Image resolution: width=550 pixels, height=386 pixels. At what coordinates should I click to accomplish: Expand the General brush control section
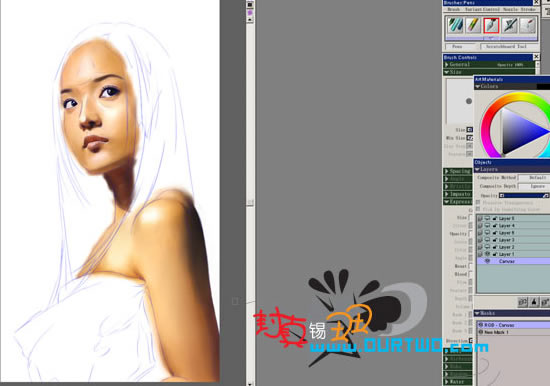pos(447,65)
